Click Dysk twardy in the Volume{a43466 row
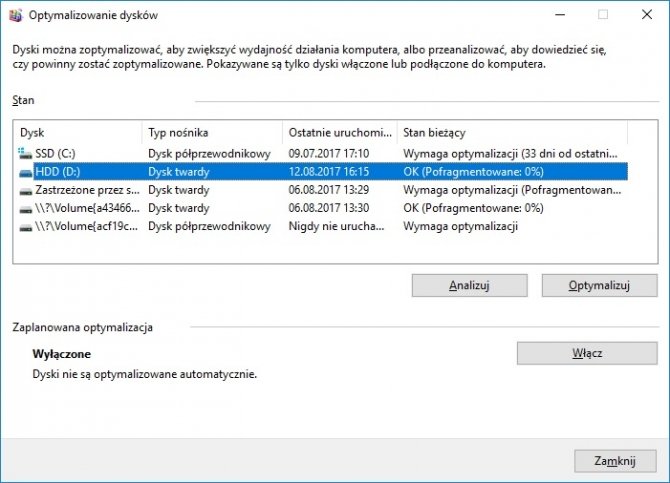Image resolution: width=670 pixels, height=483 pixels. pos(179,208)
